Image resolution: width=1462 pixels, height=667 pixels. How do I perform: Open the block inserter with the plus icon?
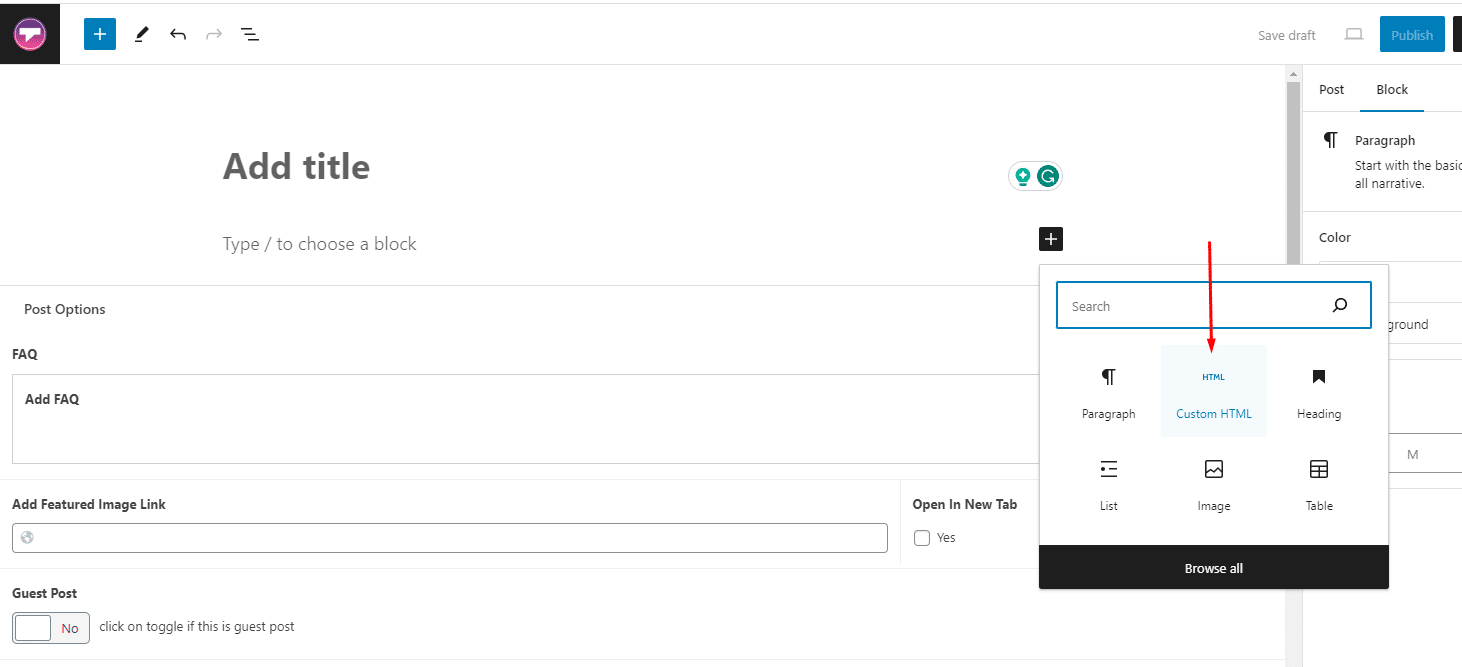pyautogui.click(x=99, y=33)
